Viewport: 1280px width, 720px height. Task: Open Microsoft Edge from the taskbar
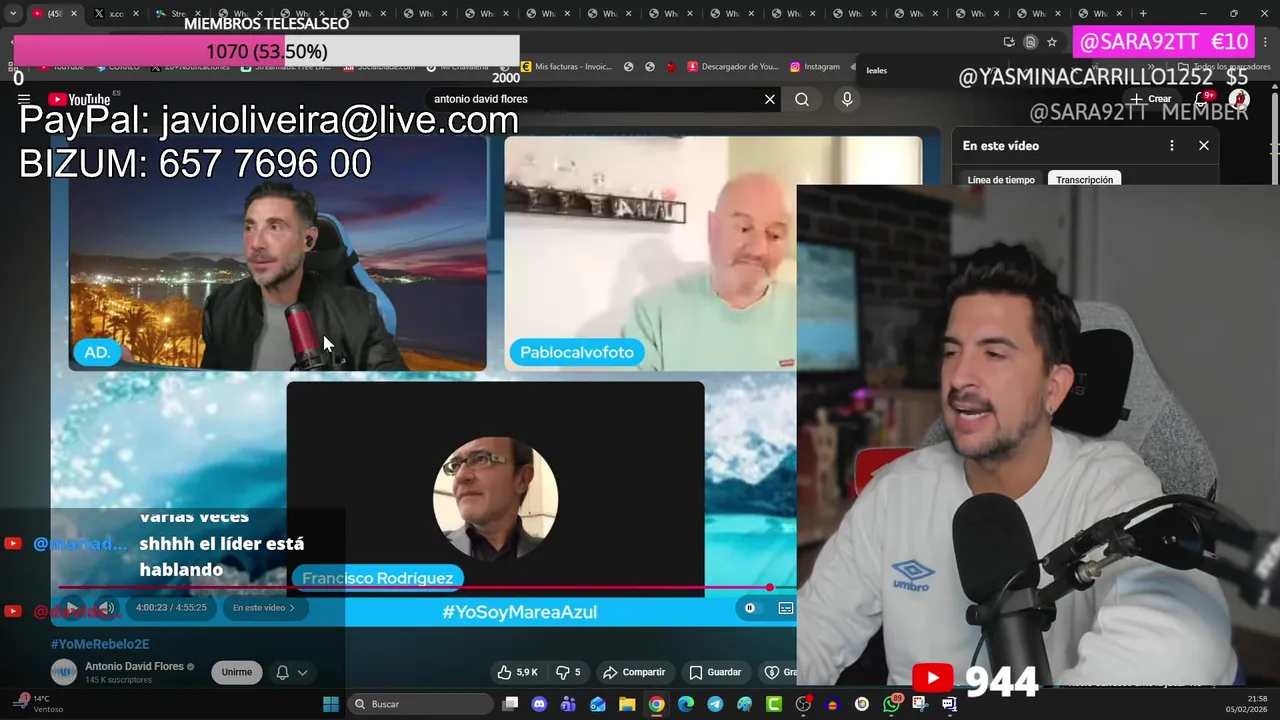686,704
